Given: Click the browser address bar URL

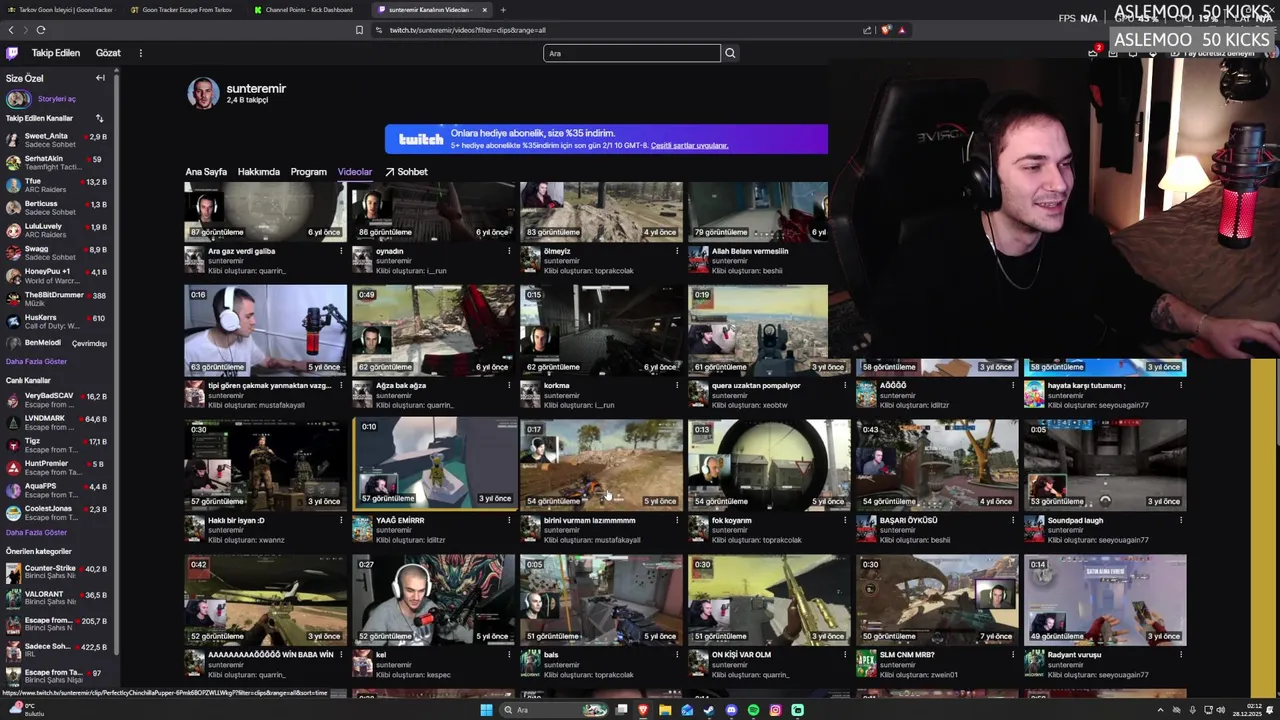Looking at the screenshot, I should pyautogui.click(x=468, y=30).
